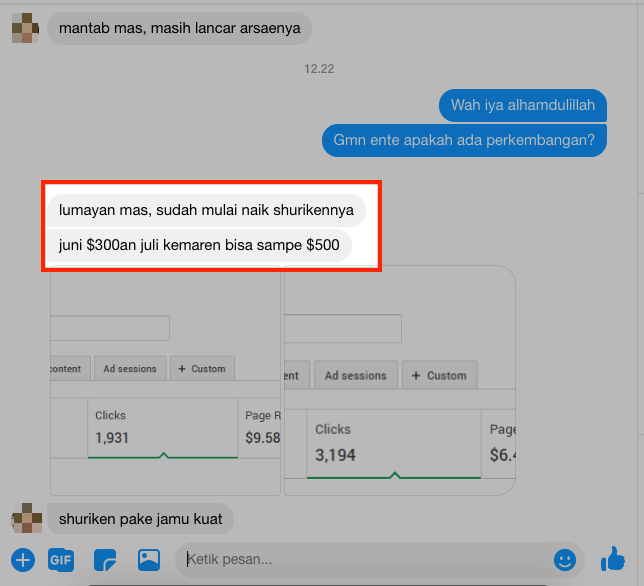Click the sender avatar beside the top message
Viewport: 644px width, 586px height.
click(25, 27)
